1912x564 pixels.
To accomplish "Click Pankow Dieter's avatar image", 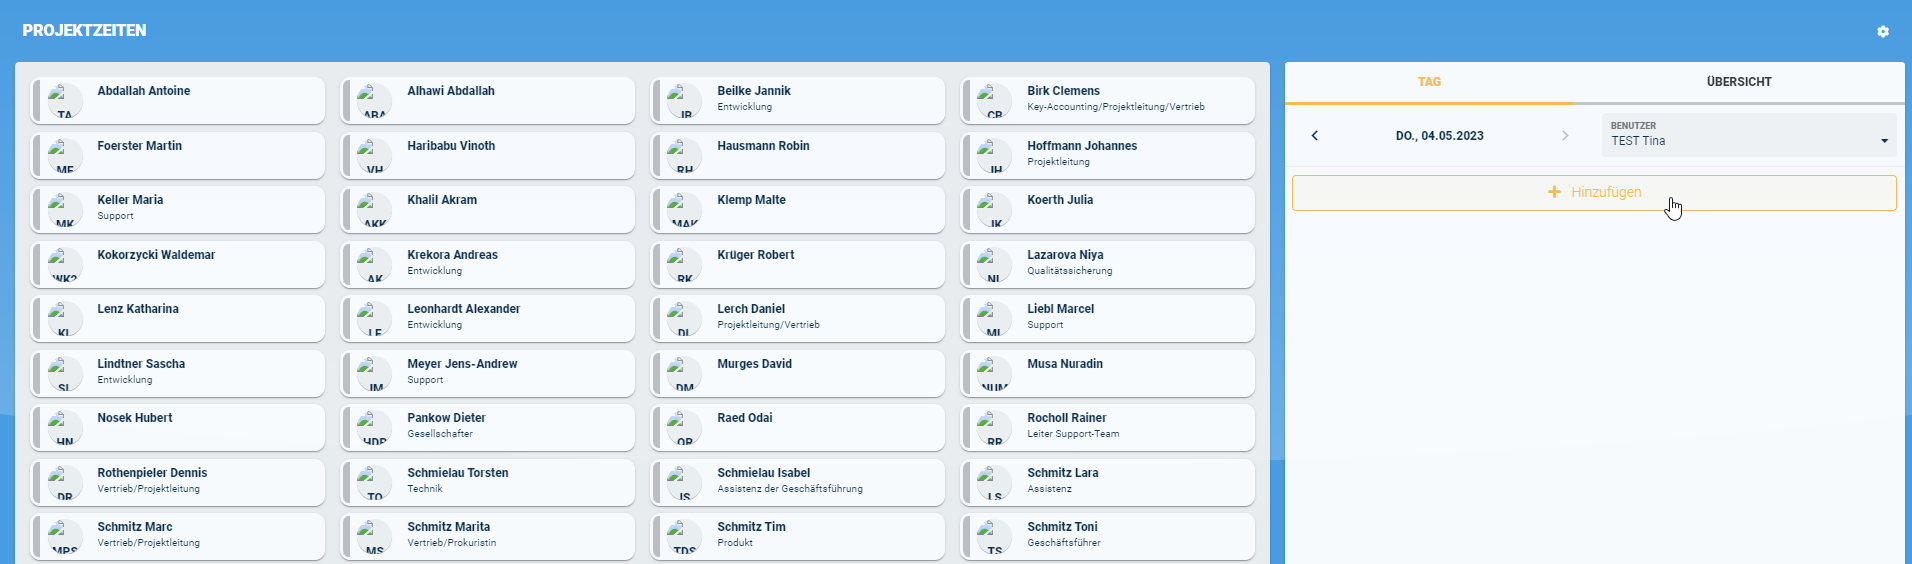I will (x=374, y=428).
